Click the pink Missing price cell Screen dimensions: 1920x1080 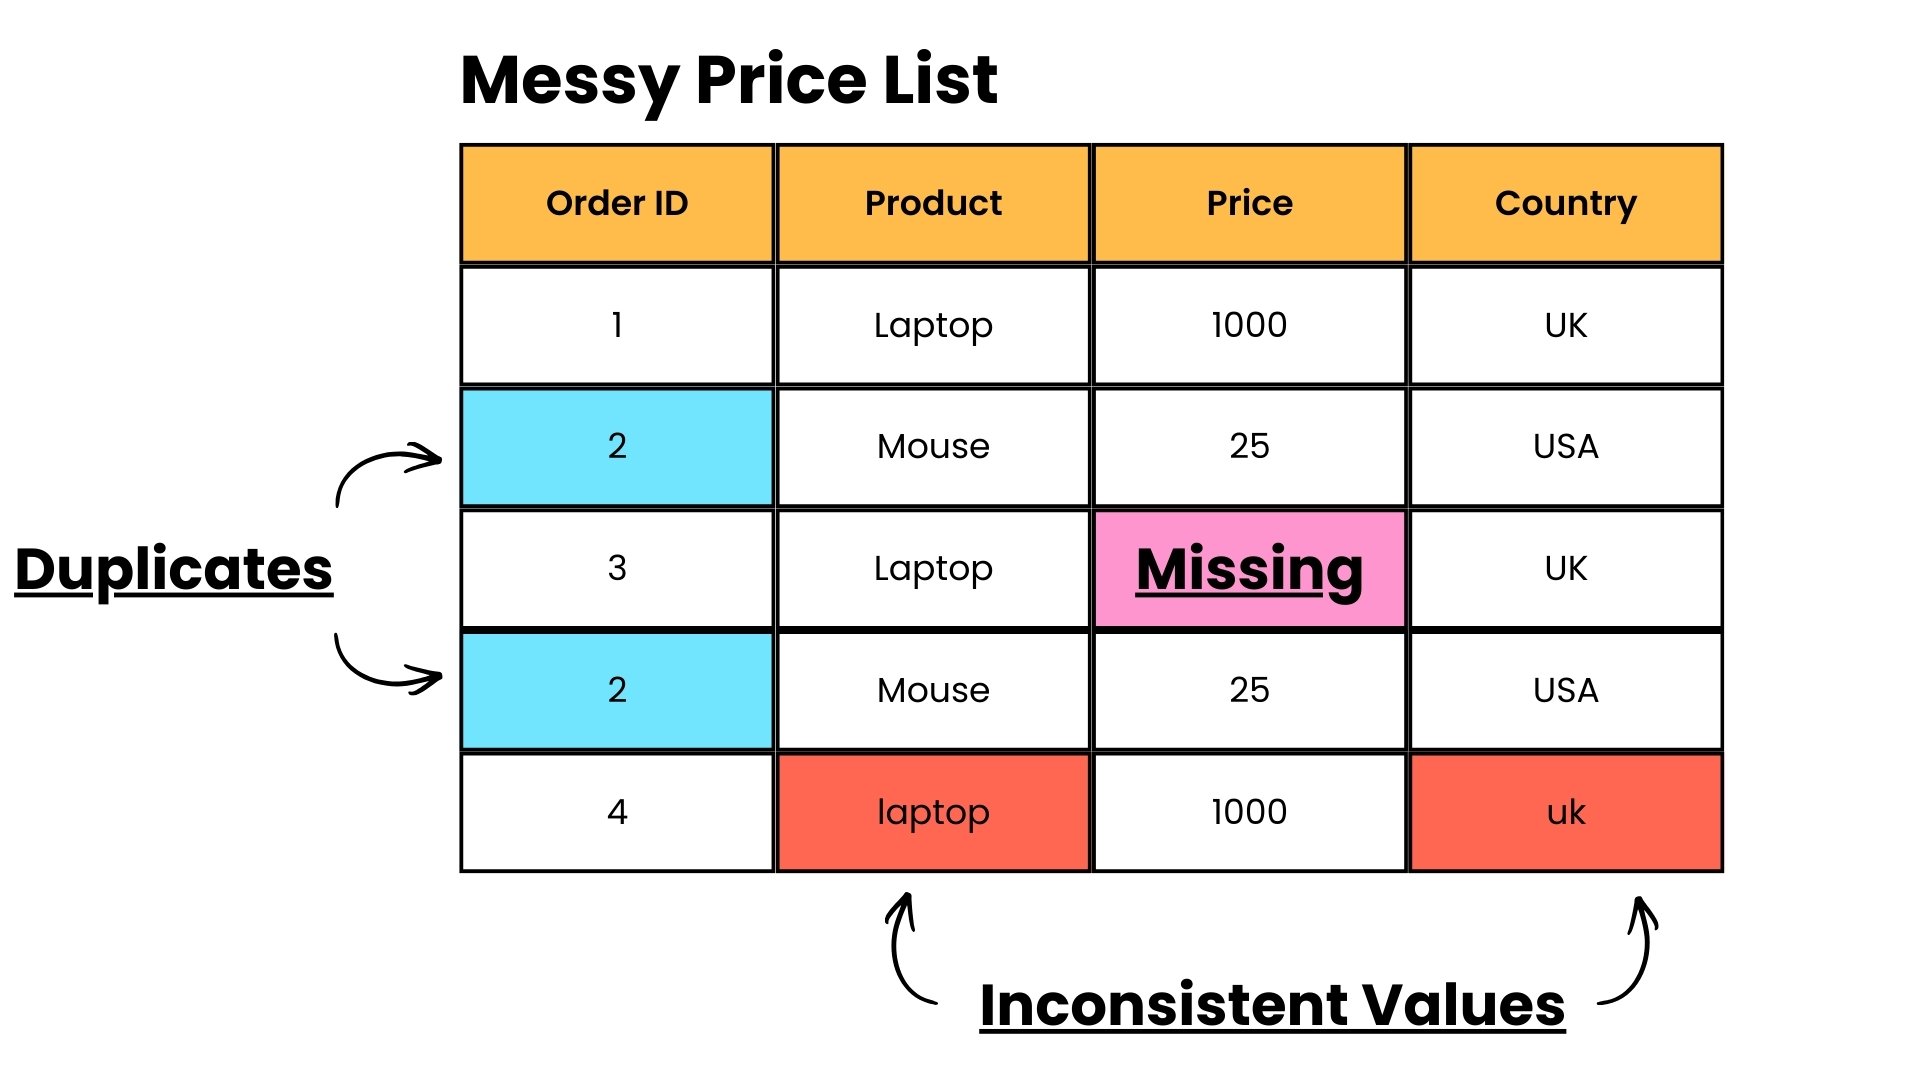tap(1249, 569)
